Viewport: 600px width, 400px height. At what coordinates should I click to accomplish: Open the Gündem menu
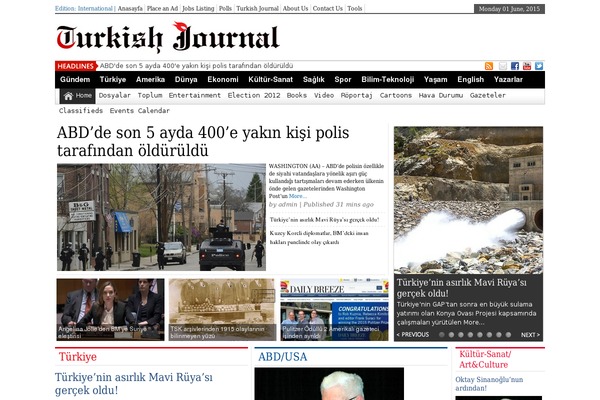tap(75, 80)
